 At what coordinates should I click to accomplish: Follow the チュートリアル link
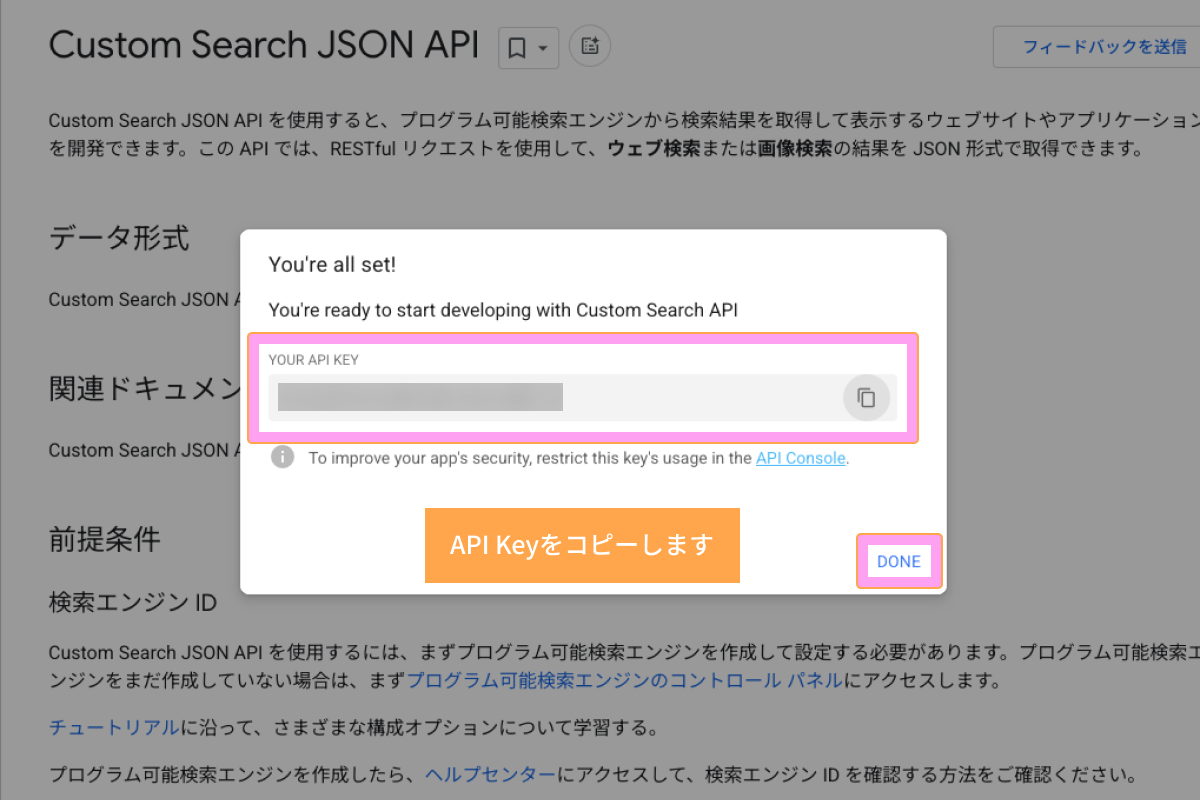(x=114, y=727)
